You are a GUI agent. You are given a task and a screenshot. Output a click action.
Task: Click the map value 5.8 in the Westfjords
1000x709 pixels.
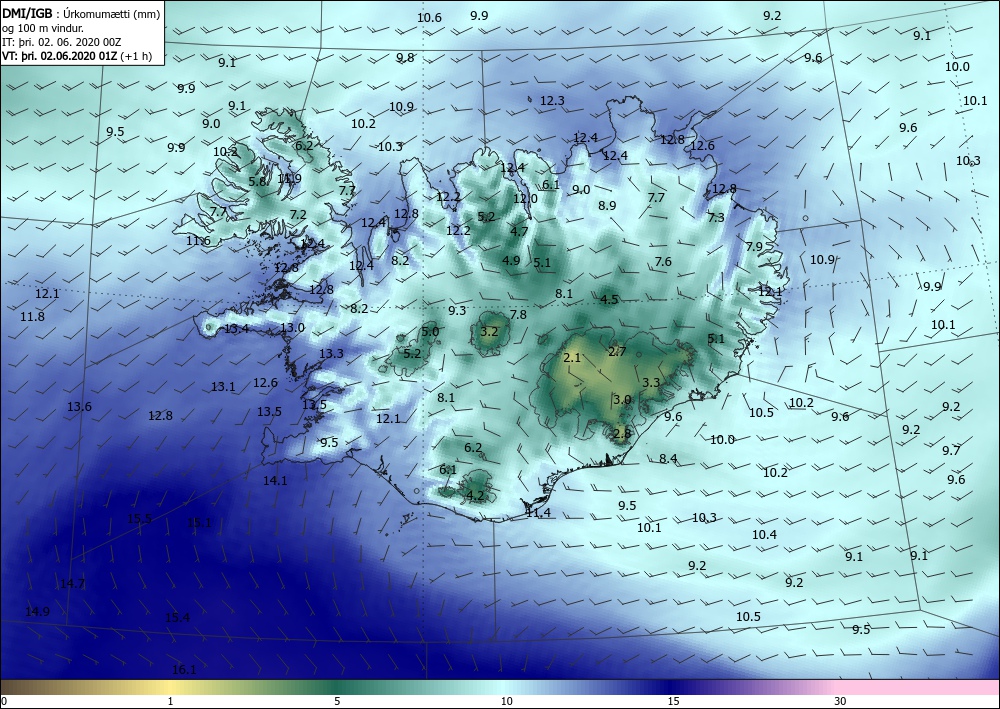[257, 182]
